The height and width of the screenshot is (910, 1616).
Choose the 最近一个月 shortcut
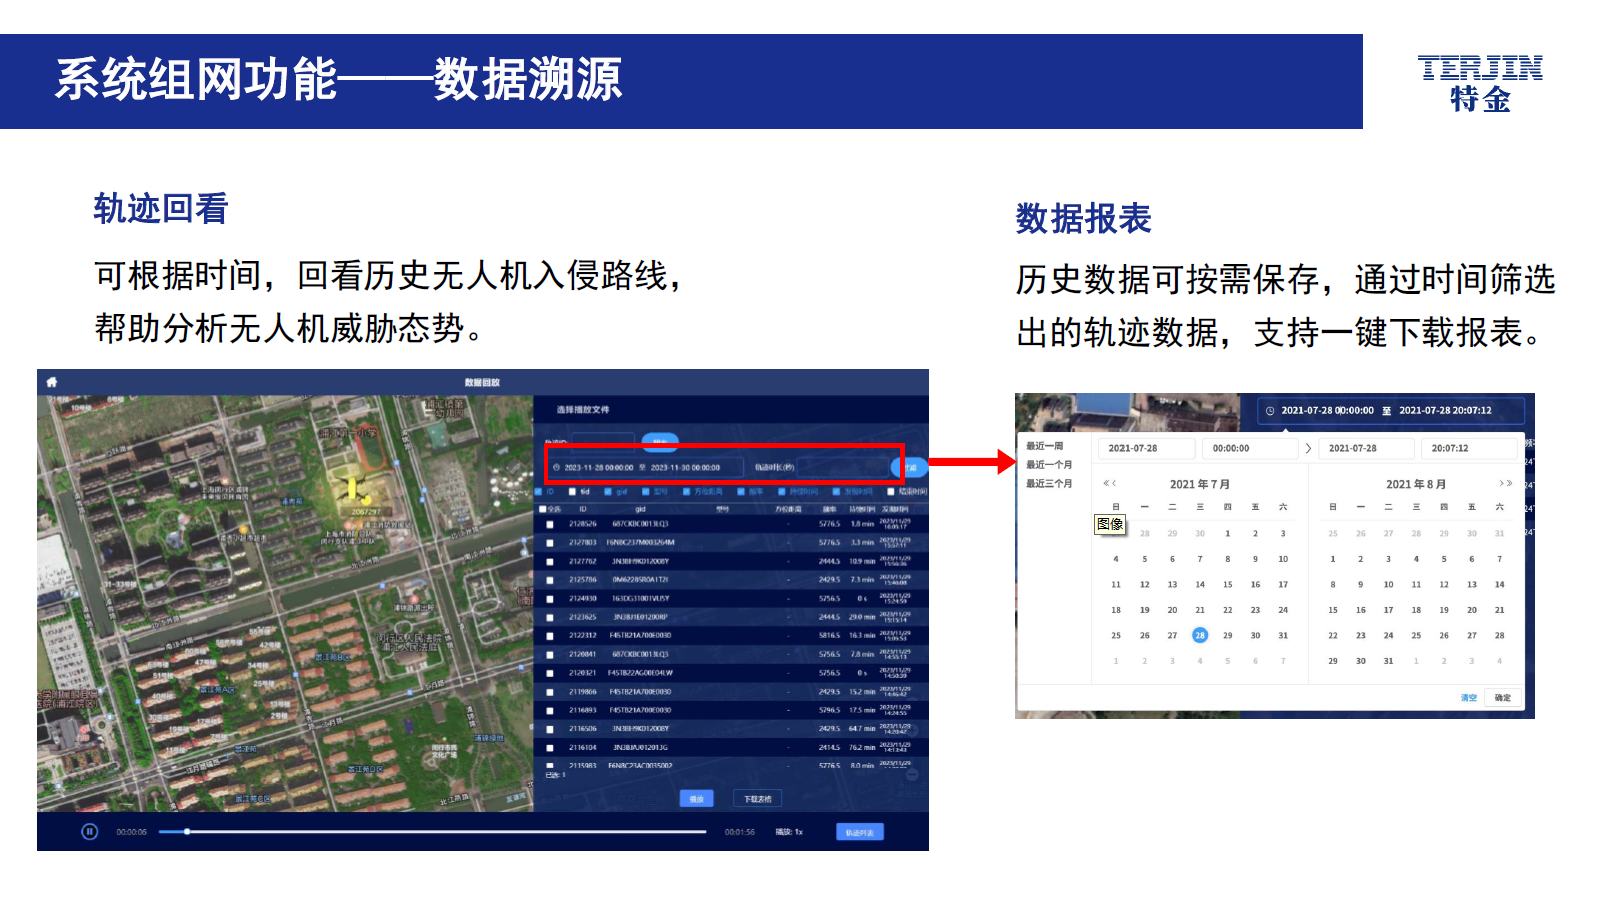(x=1049, y=464)
